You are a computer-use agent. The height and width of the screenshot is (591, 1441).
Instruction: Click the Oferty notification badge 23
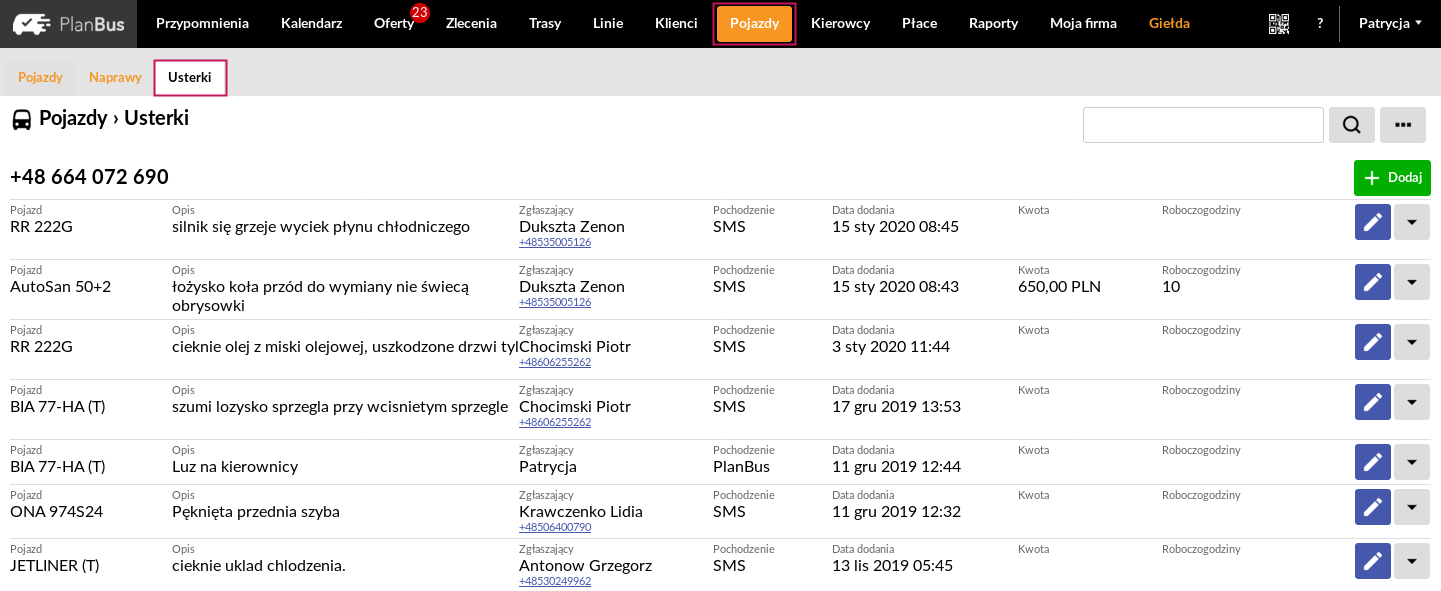coord(420,12)
